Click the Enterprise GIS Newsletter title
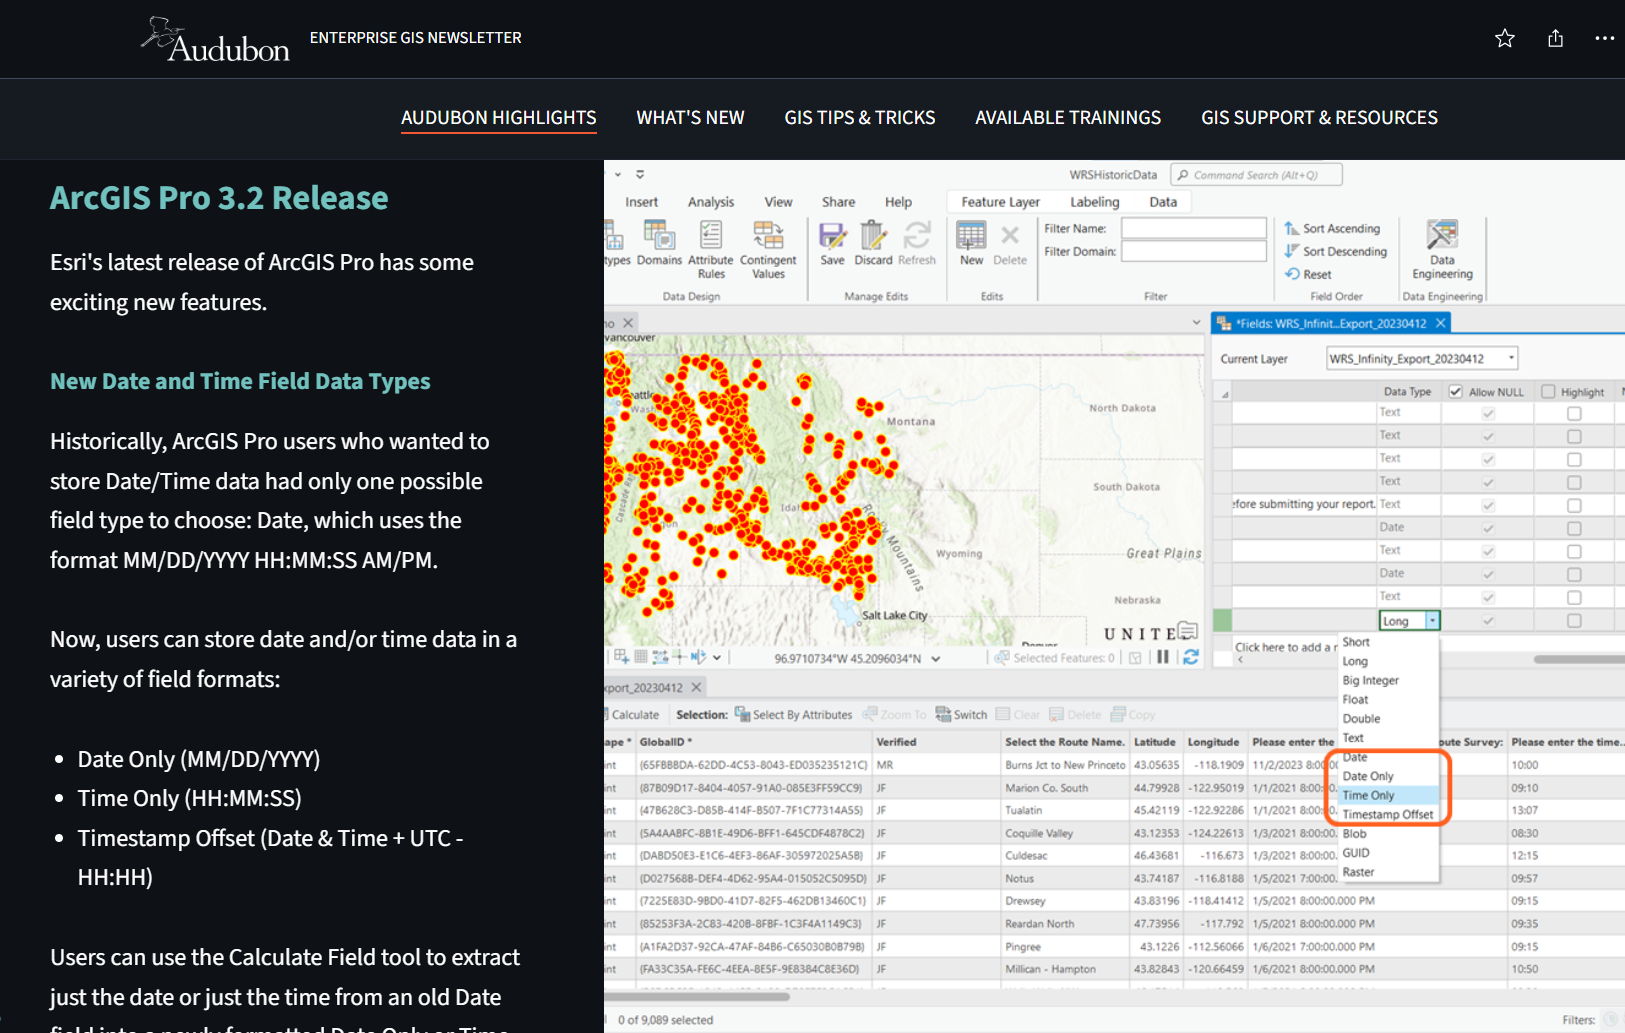Screen dimensions: 1625x1033 (x=416, y=38)
